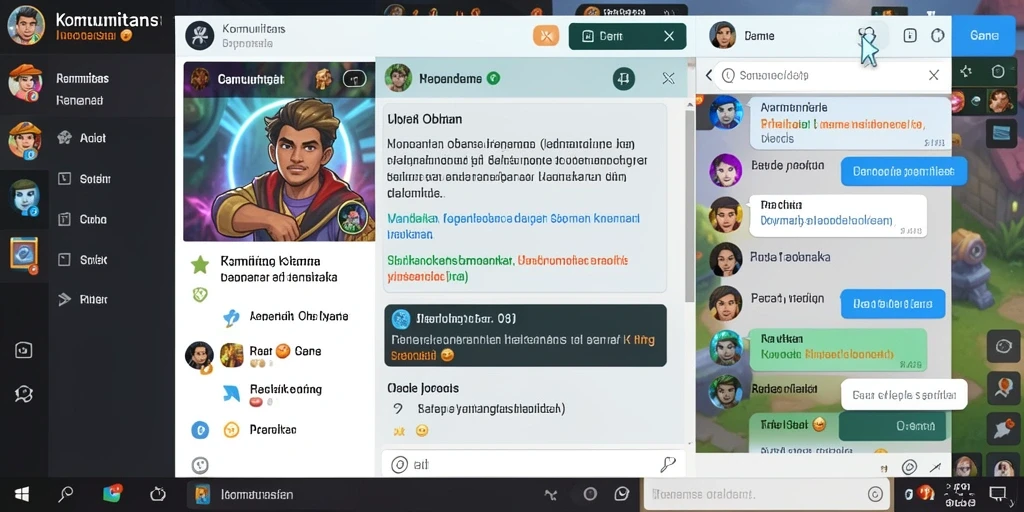Click the message input field in middle panel
The width and height of the screenshot is (1024, 512).
(534, 464)
